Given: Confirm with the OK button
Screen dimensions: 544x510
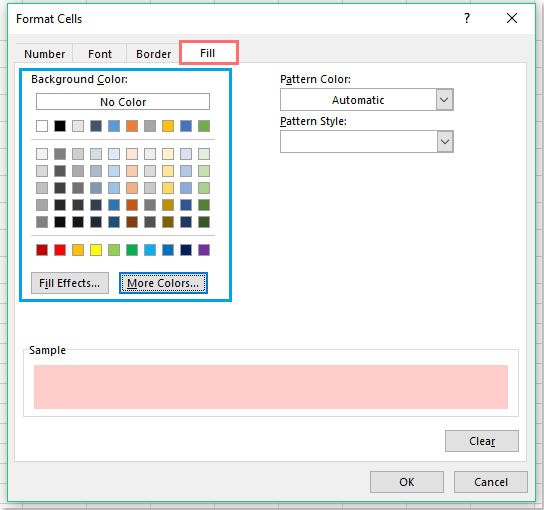Looking at the screenshot, I should click(407, 482).
